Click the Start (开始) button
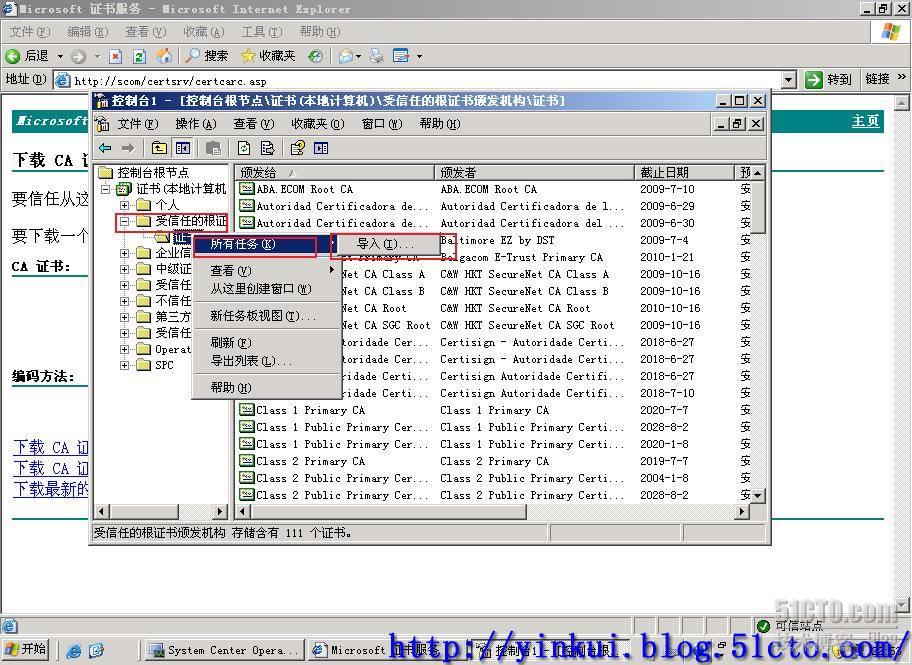 tap(26, 649)
